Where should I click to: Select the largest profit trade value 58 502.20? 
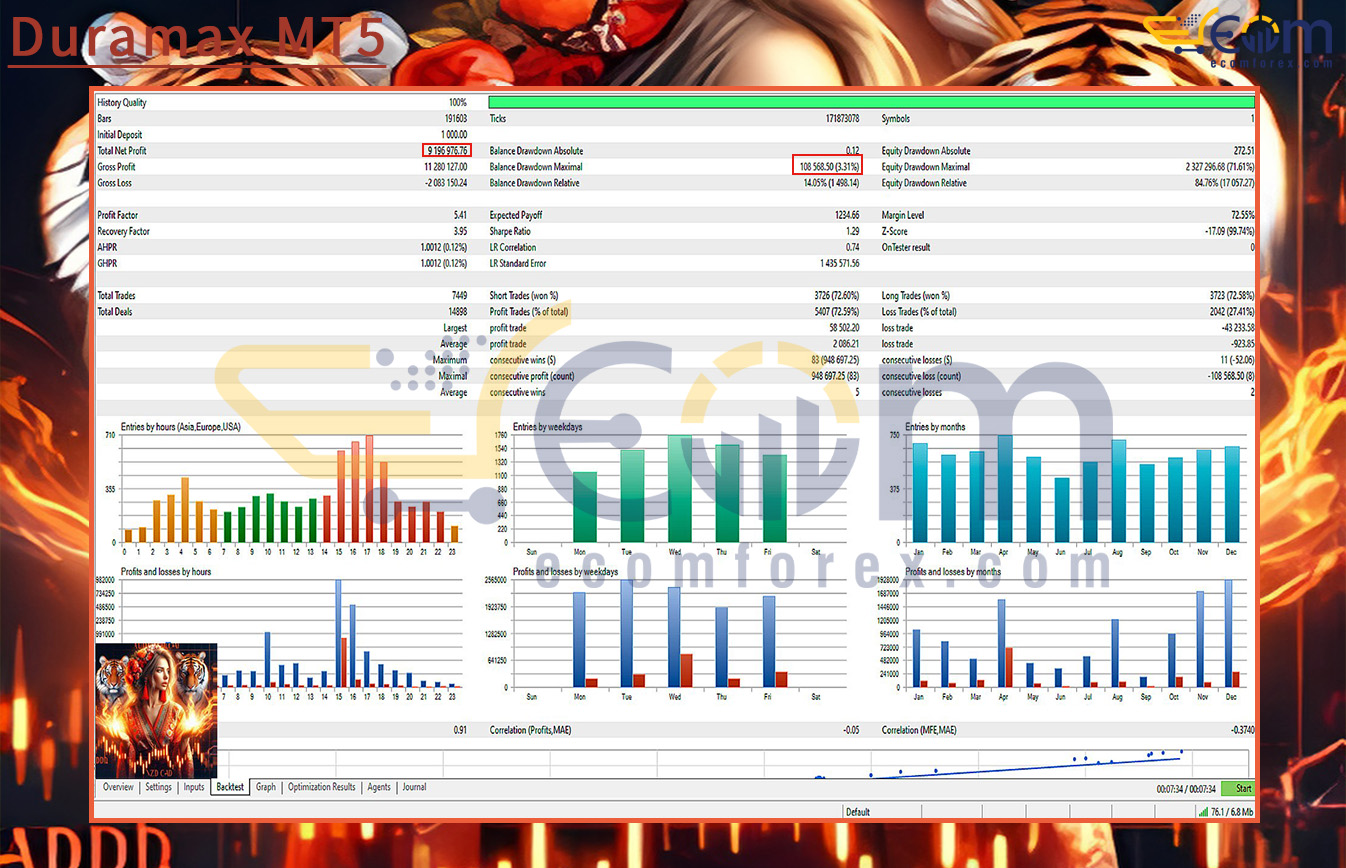pyautogui.click(x=845, y=327)
